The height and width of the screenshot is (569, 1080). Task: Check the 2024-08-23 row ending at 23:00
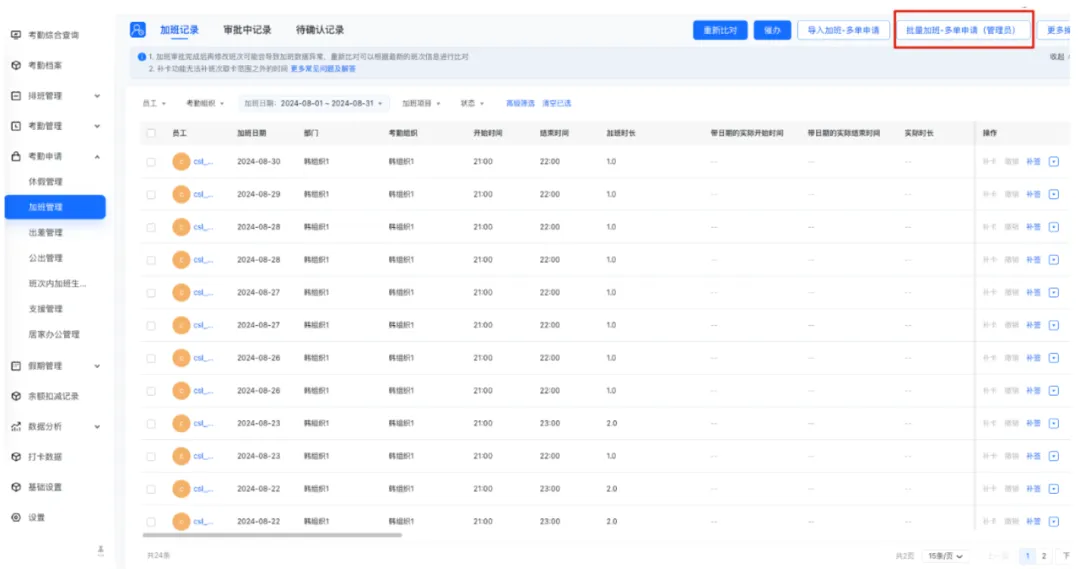click(x=151, y=424)
